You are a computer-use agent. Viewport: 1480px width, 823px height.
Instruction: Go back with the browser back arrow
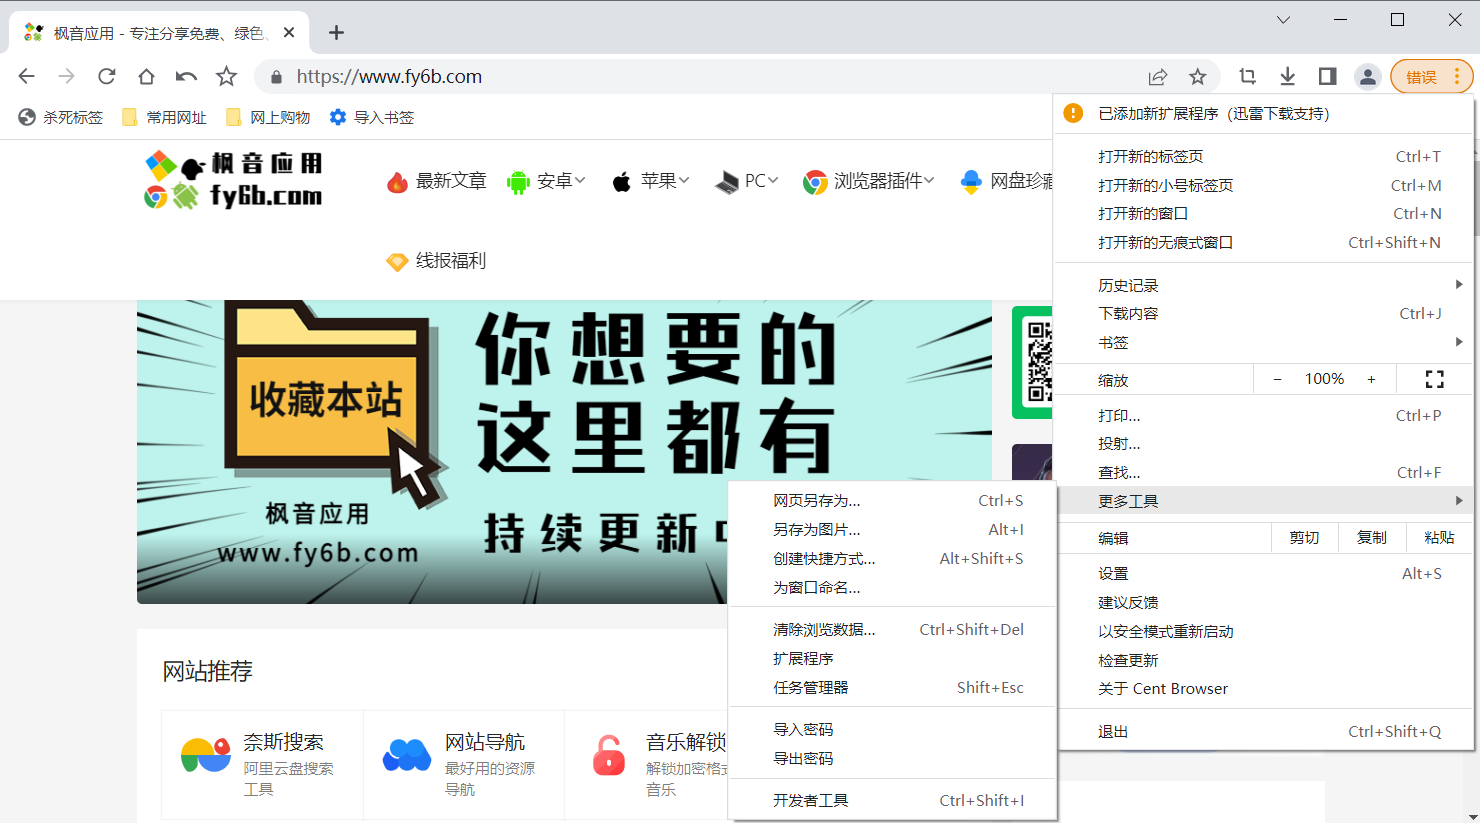click(27, 76)
